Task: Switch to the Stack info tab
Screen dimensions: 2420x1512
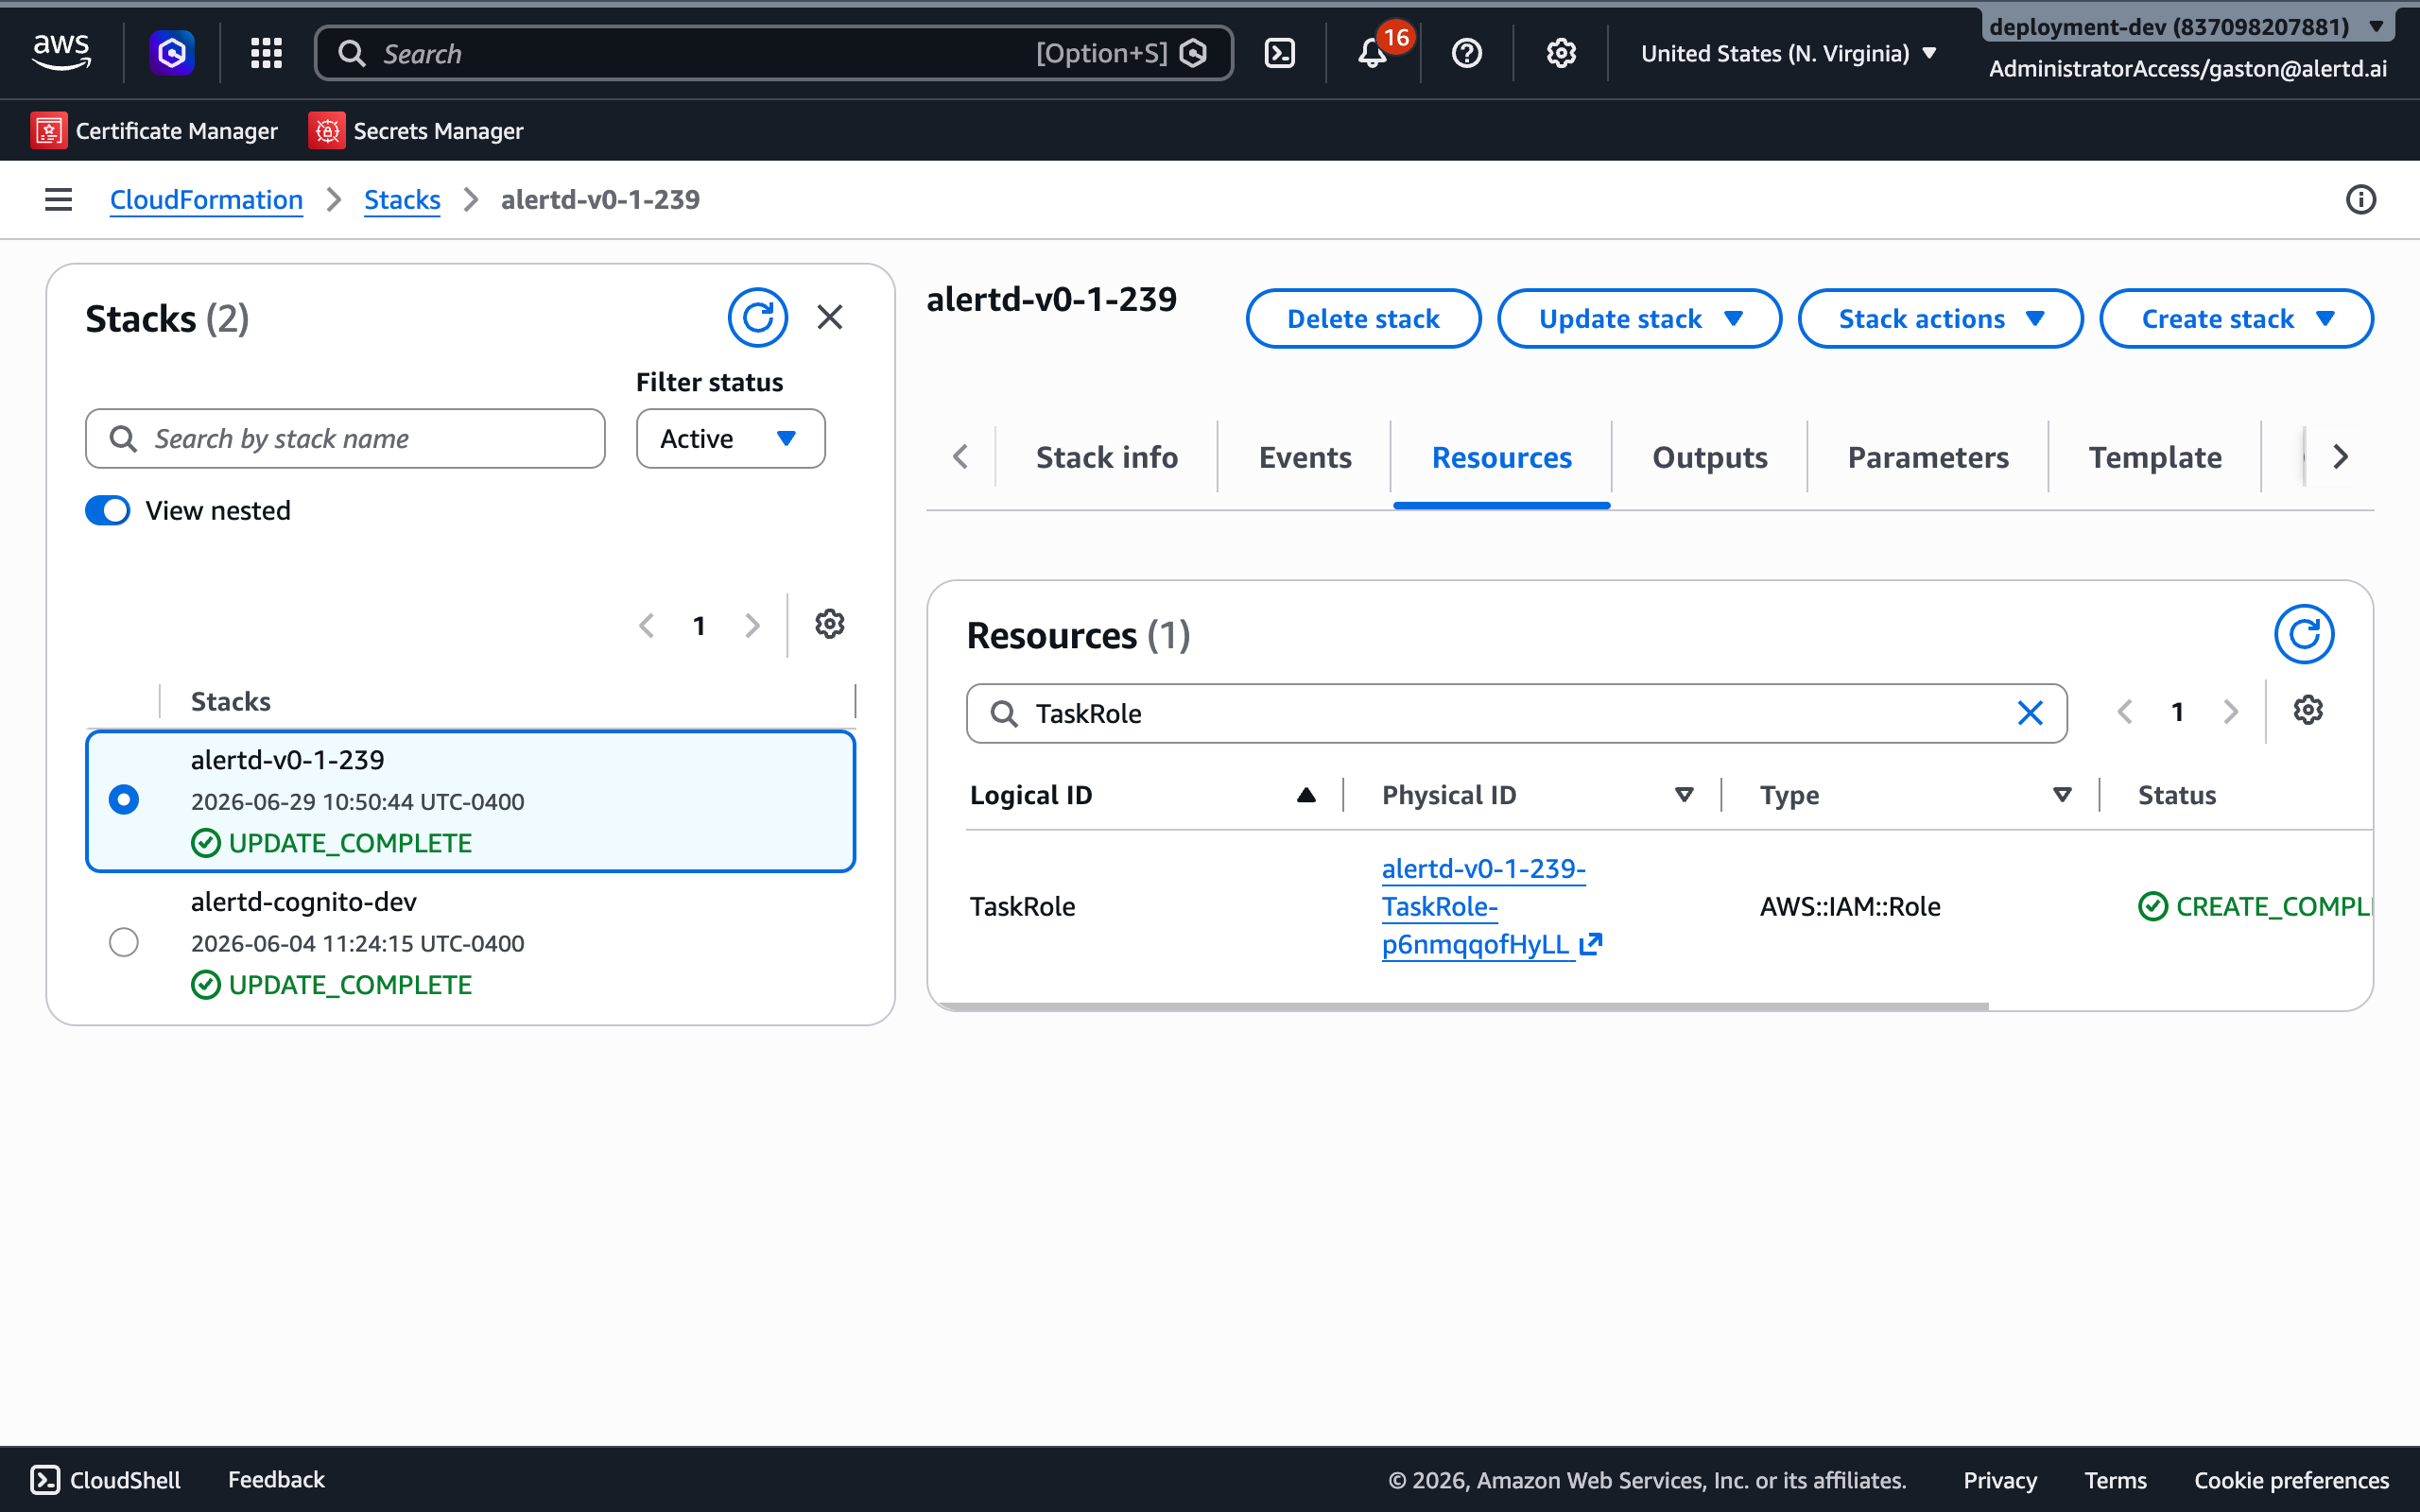Action: click(x=1106, y=457)
